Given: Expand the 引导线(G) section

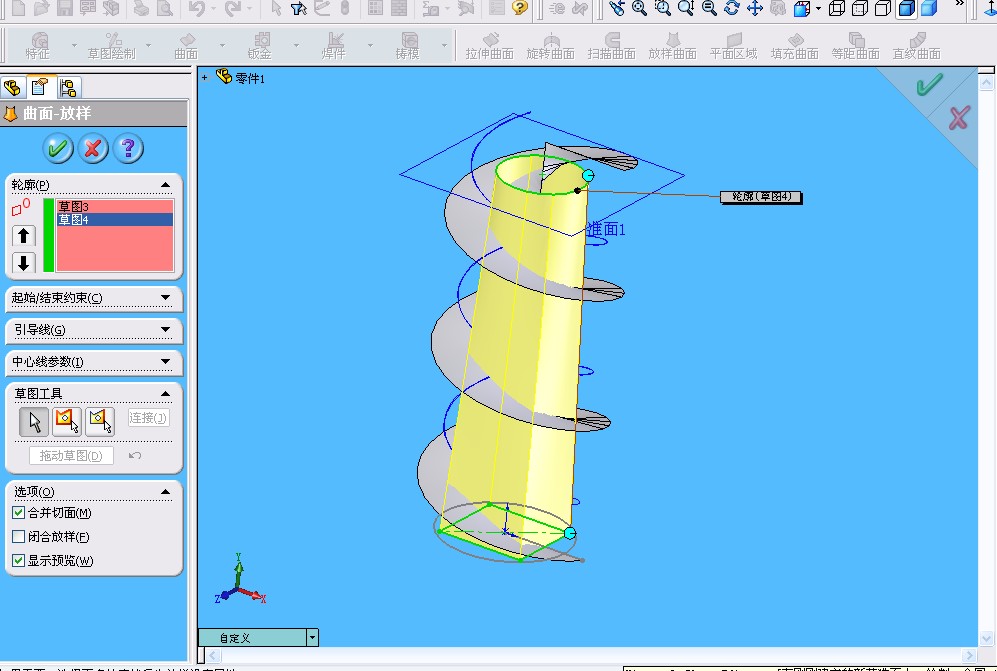Looking at the screenshot, I should pos(165,329).
